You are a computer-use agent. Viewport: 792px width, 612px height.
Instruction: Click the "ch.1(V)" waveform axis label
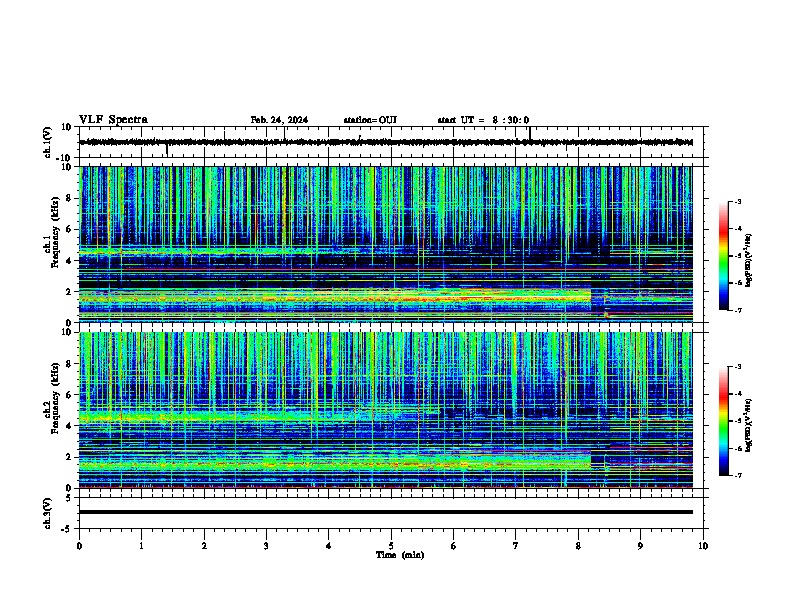point(48,142)
